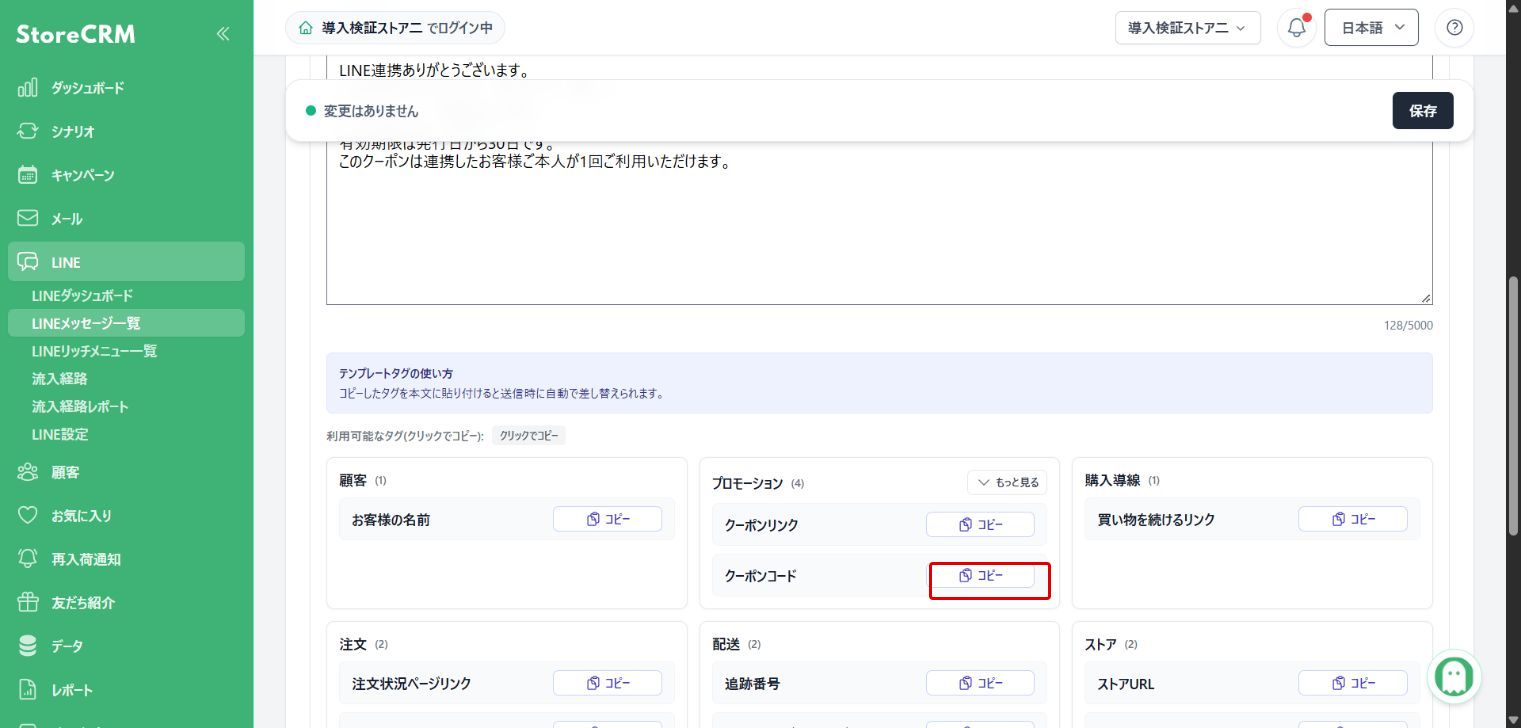Open 再入荷通知 section
Viewport: 1521px width, 728px height.
coord(126,559)
